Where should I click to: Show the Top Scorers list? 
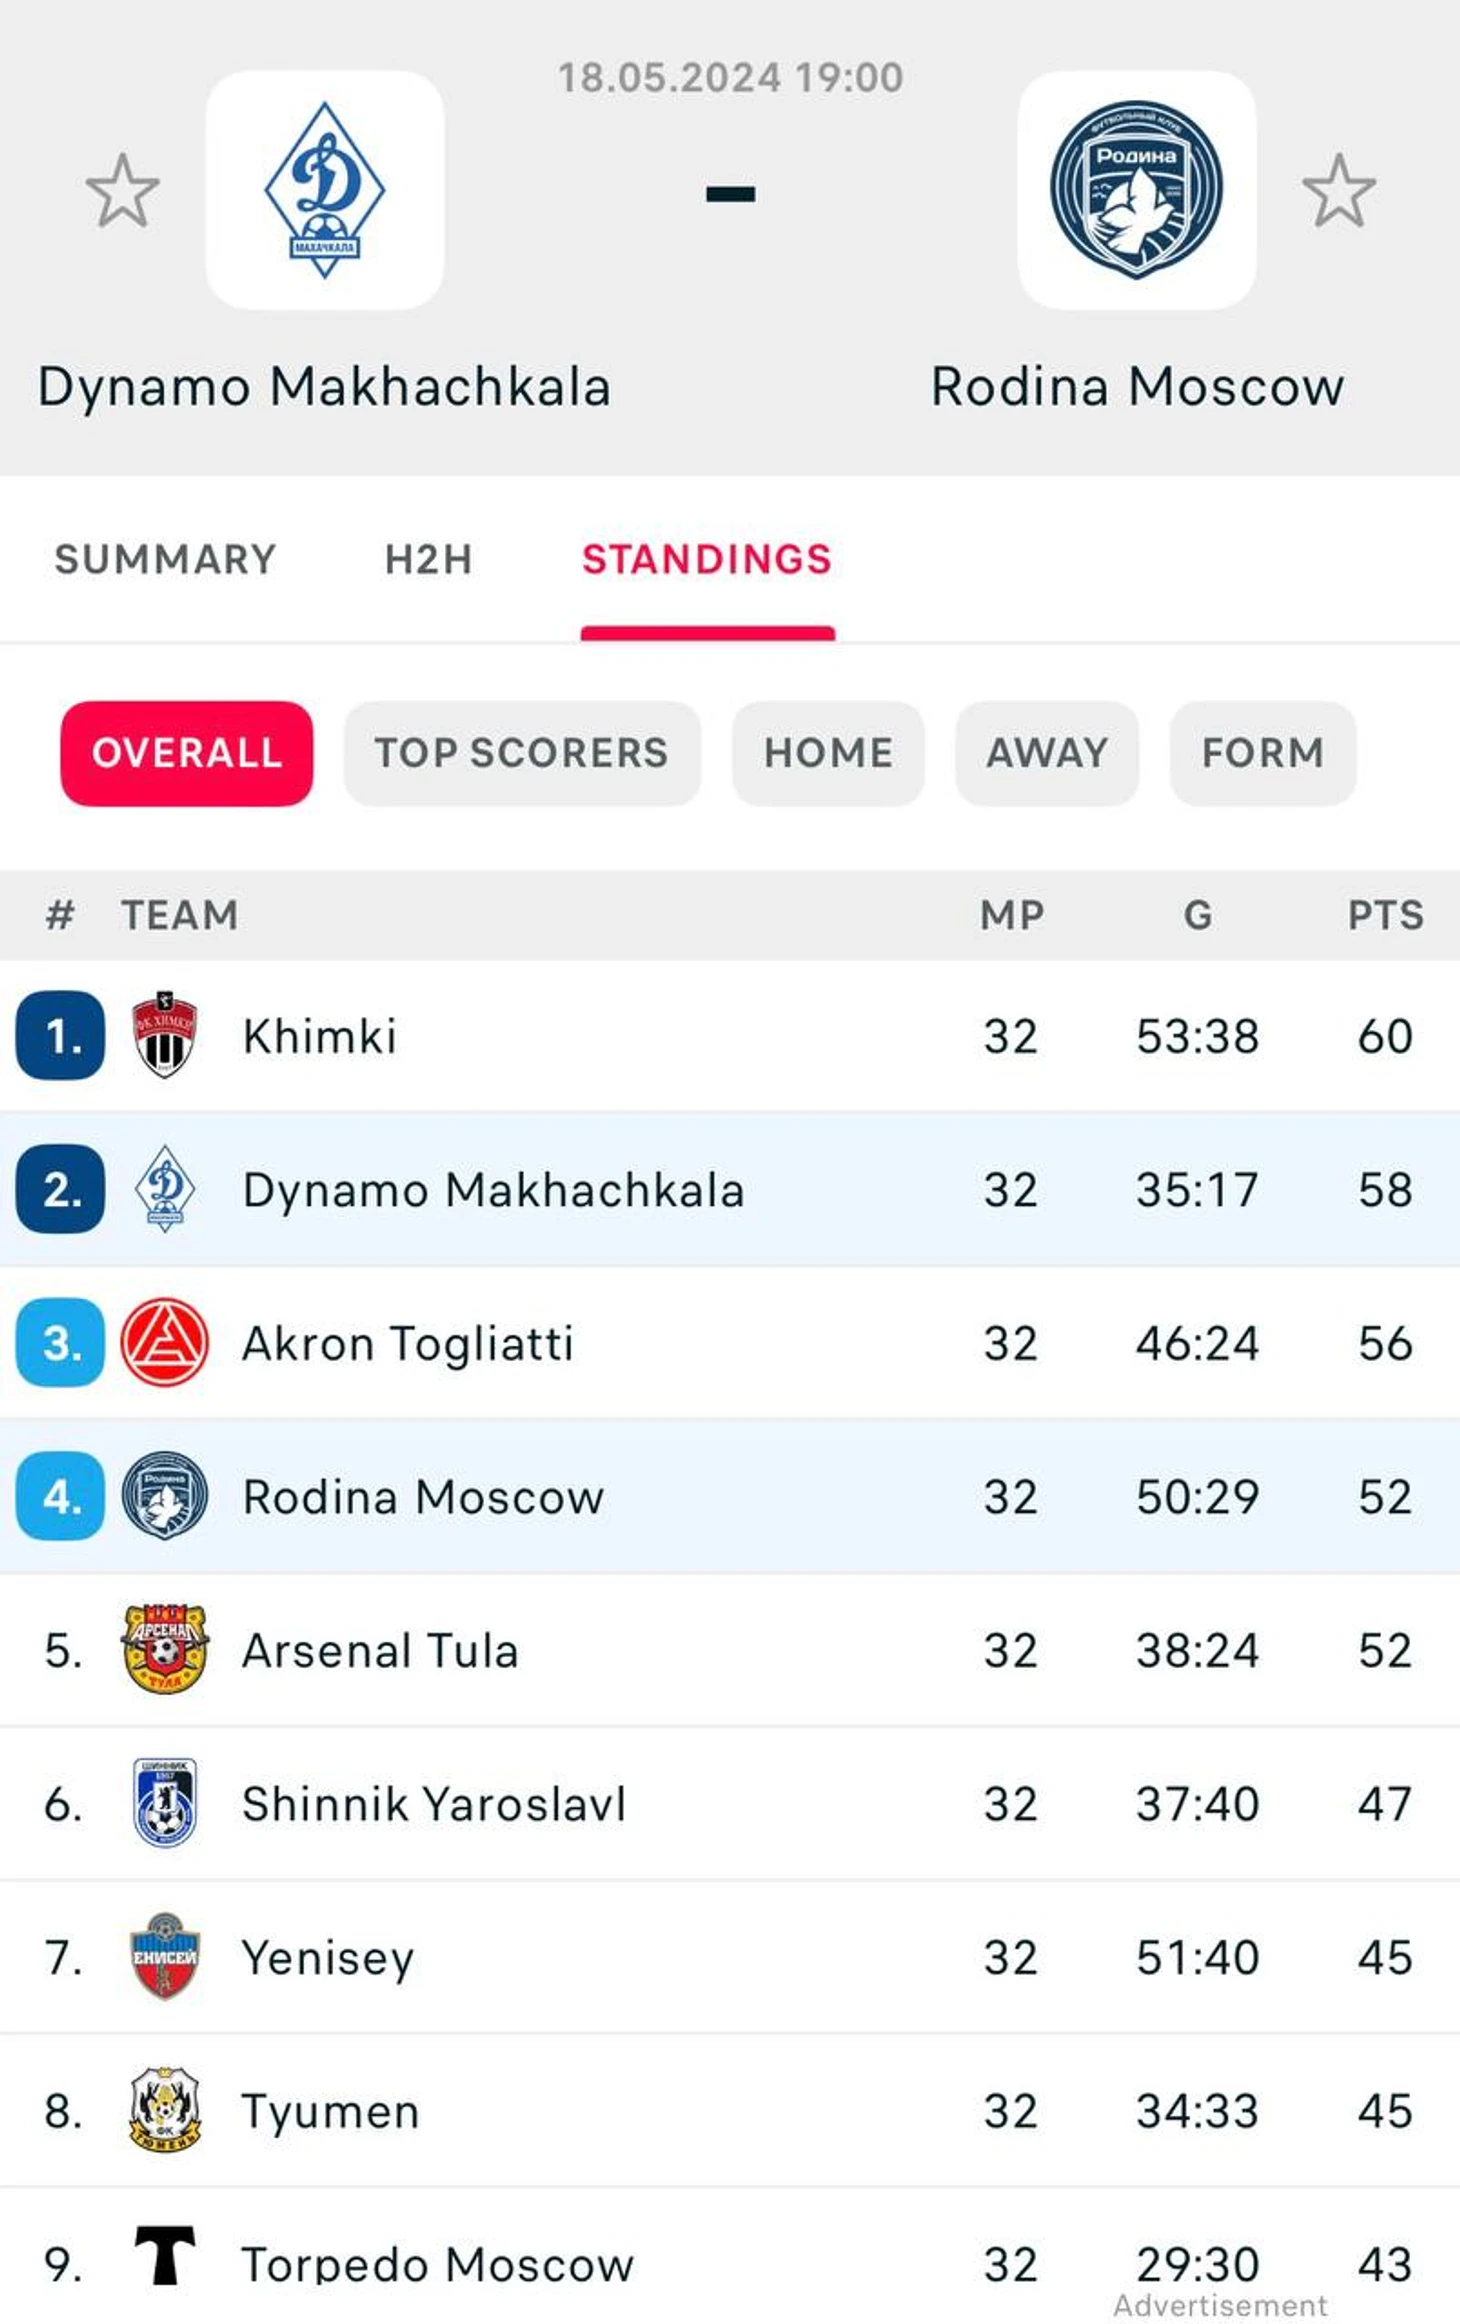point(521,753)
